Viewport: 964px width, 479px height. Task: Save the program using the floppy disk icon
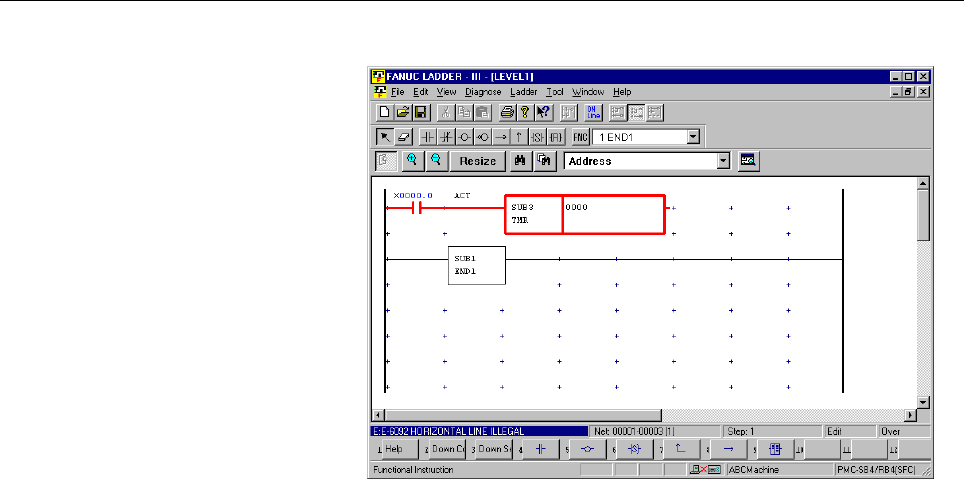click(x=421, y=112)
